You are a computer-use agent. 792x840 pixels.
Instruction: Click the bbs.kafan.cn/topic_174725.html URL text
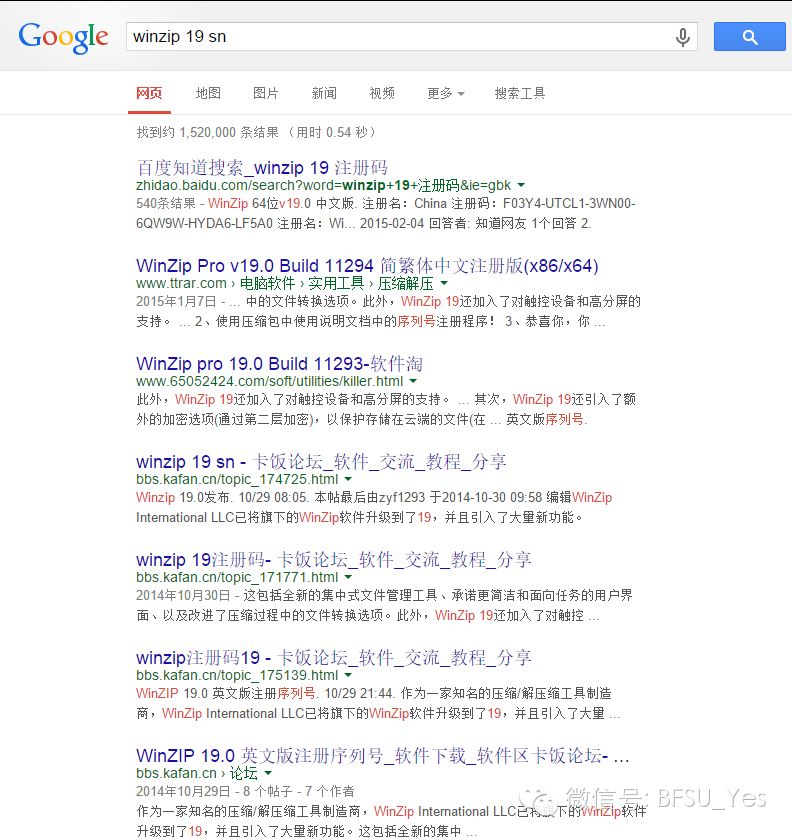[x=237, y=479]
